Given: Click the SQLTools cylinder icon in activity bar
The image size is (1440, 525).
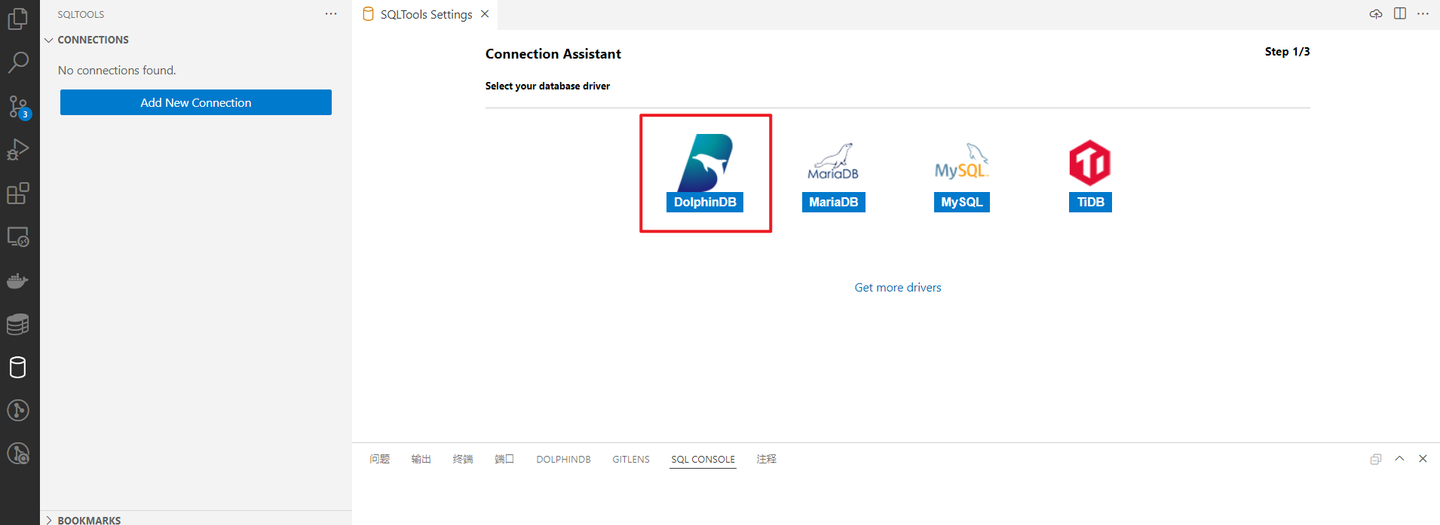Looking at the screenshot, I should (x=18, y=367).
